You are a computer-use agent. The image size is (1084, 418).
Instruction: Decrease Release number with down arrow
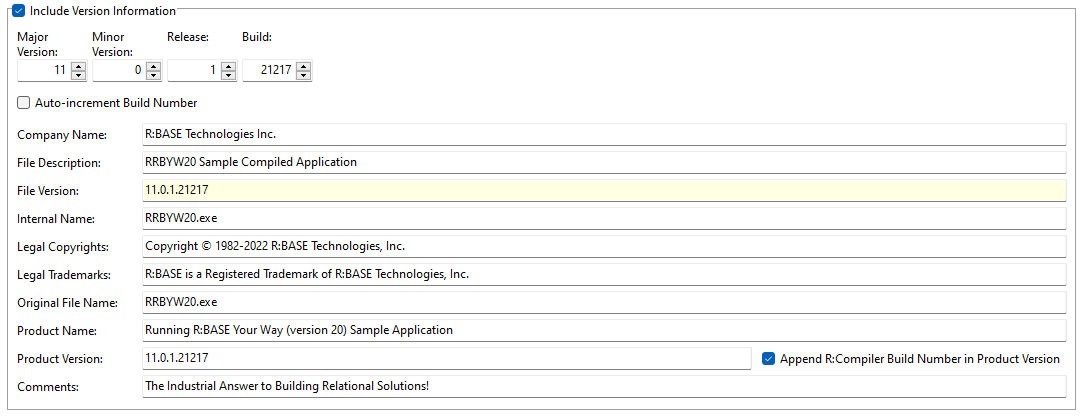click(228, 75)
